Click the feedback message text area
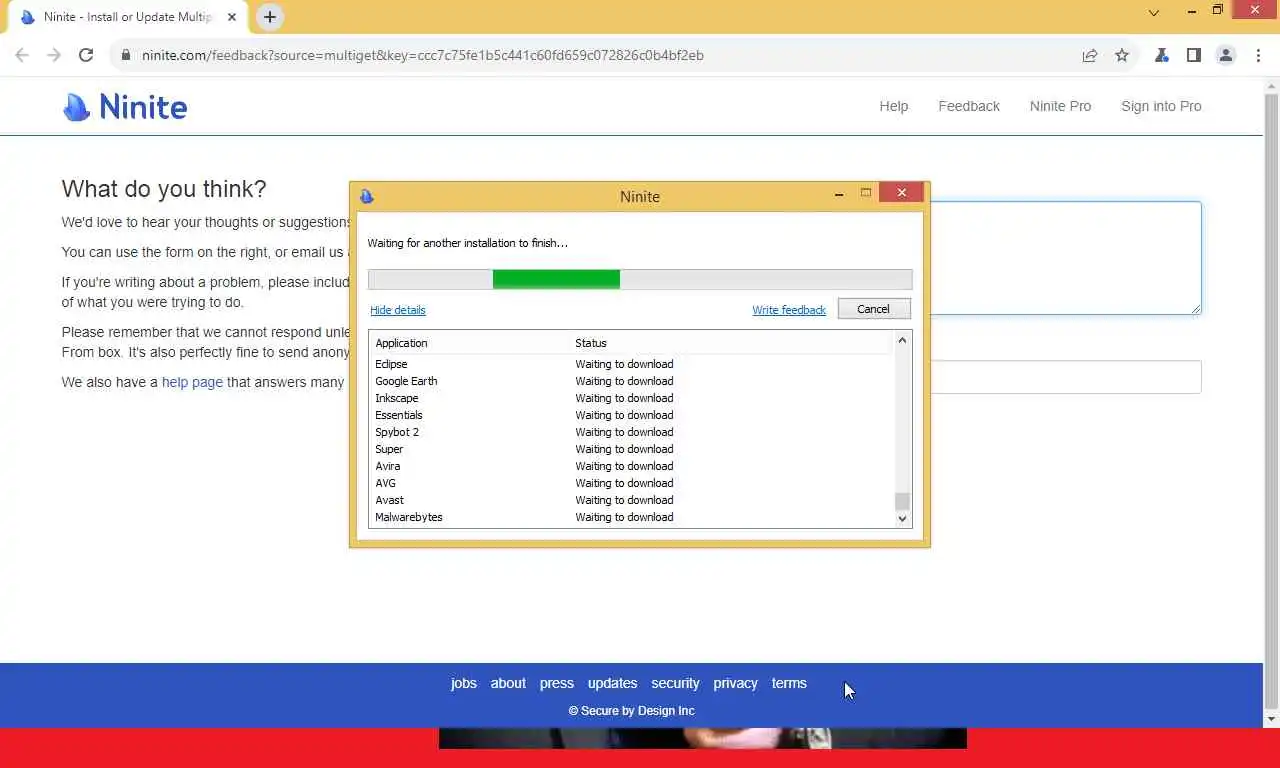 tap(1066, 258)
